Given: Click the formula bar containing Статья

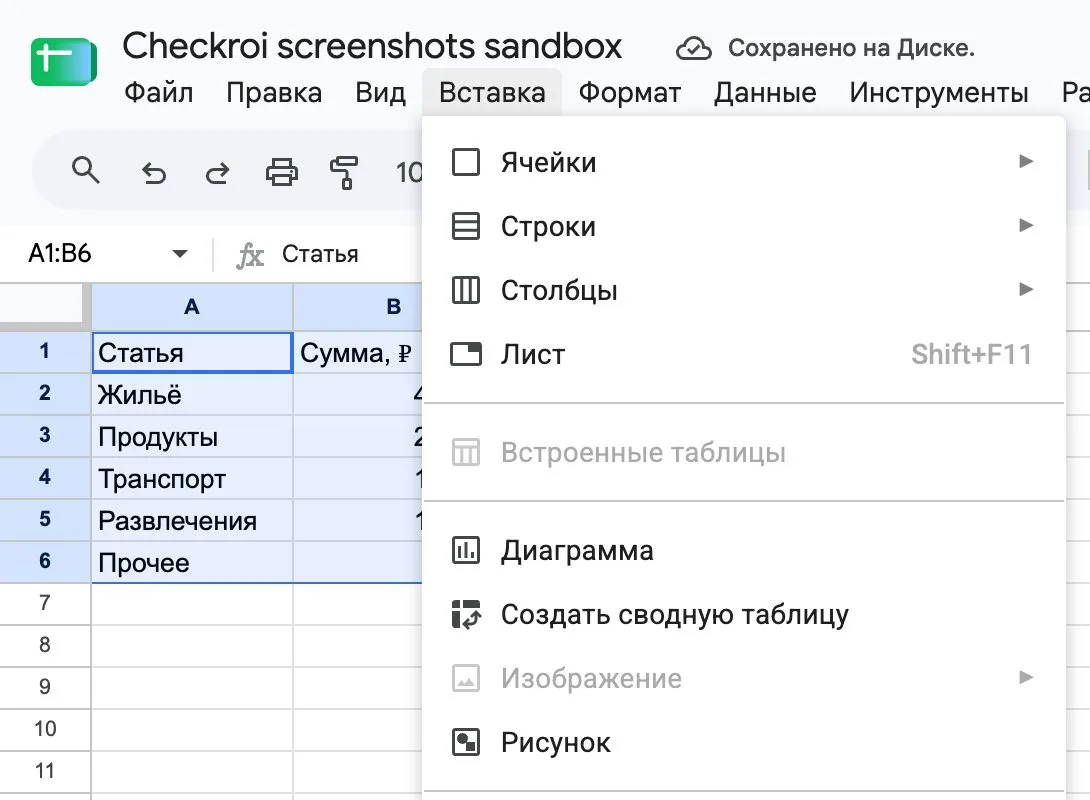Looking at the screenshot, I should click(320, 254).
